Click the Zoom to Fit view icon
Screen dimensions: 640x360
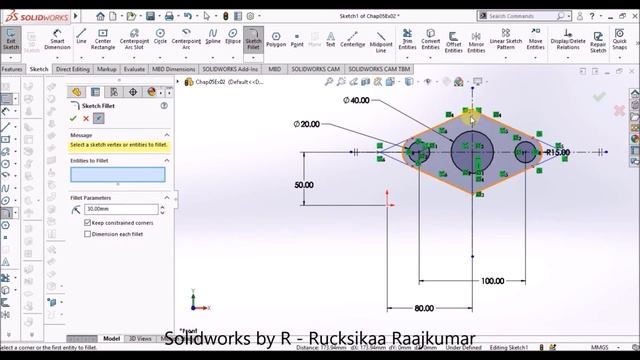click(x=329, y=82)
